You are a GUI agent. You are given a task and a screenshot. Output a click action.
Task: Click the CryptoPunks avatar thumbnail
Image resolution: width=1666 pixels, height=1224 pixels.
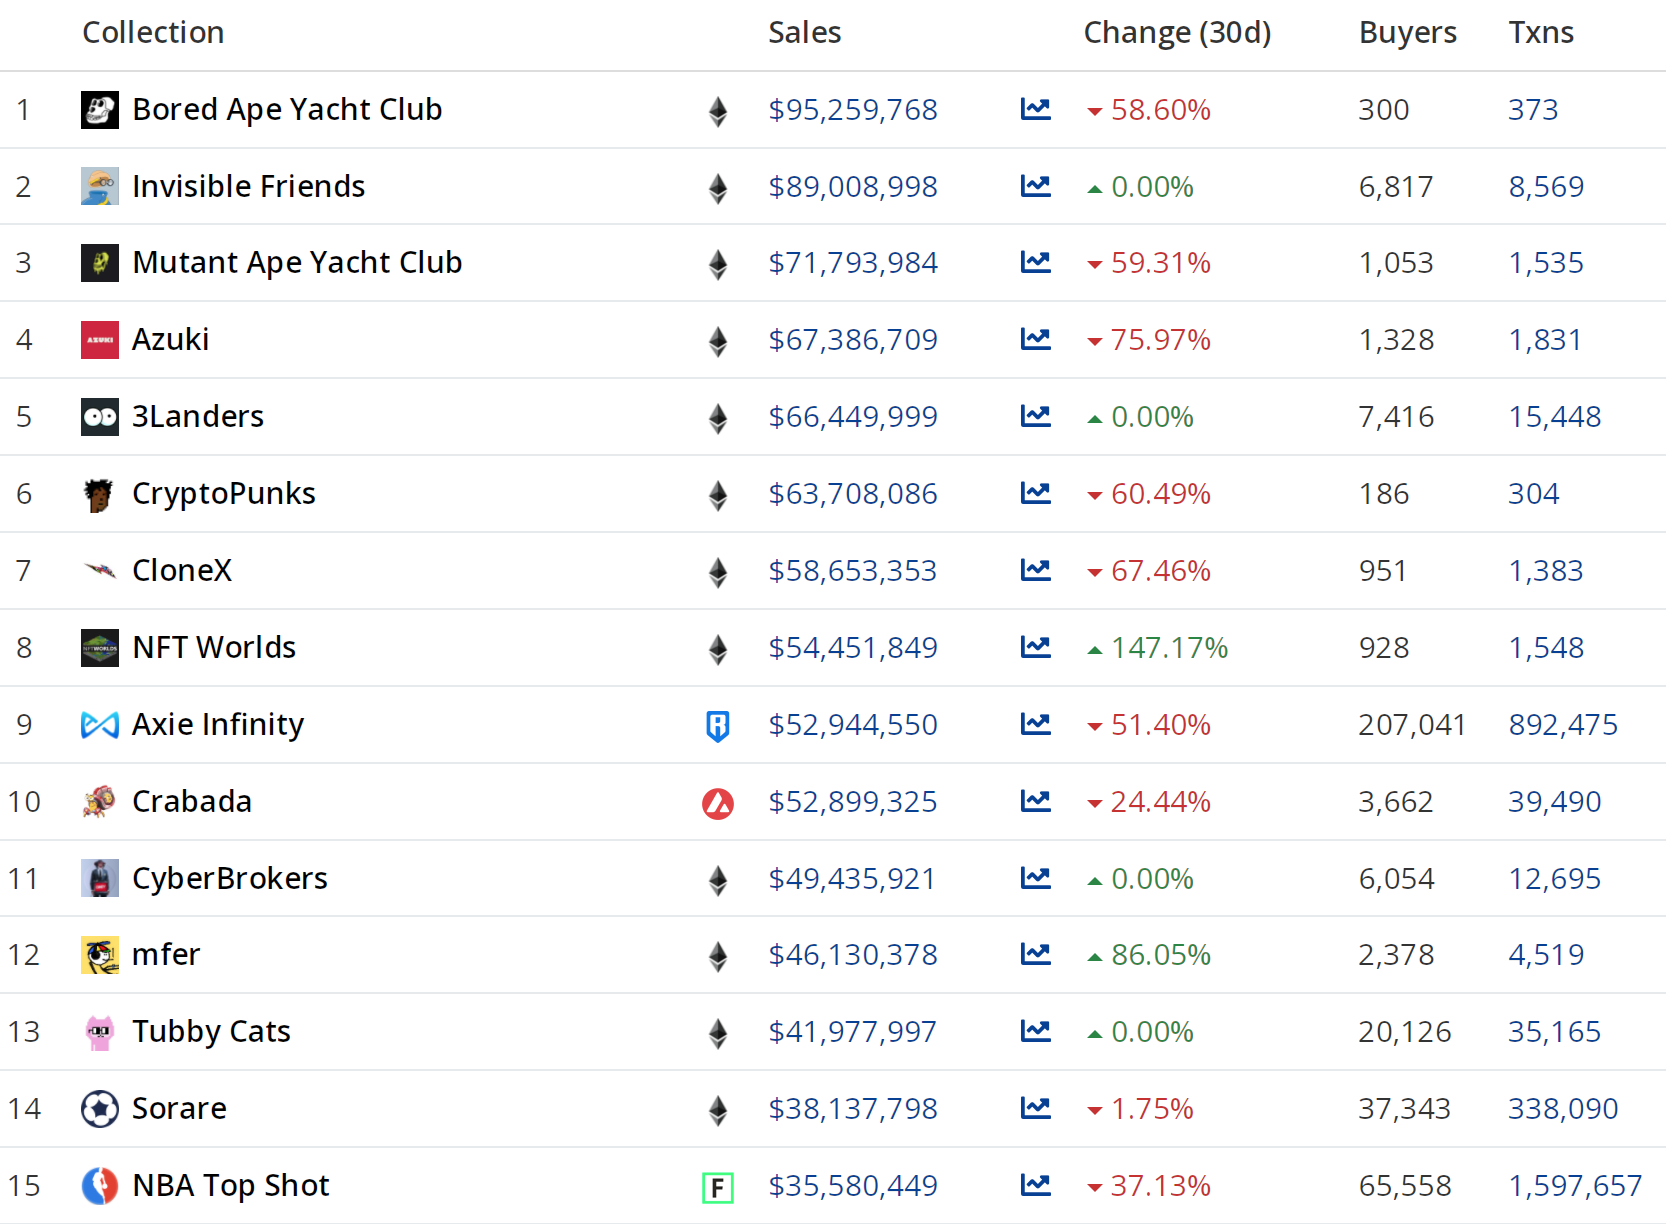[99, 494]
